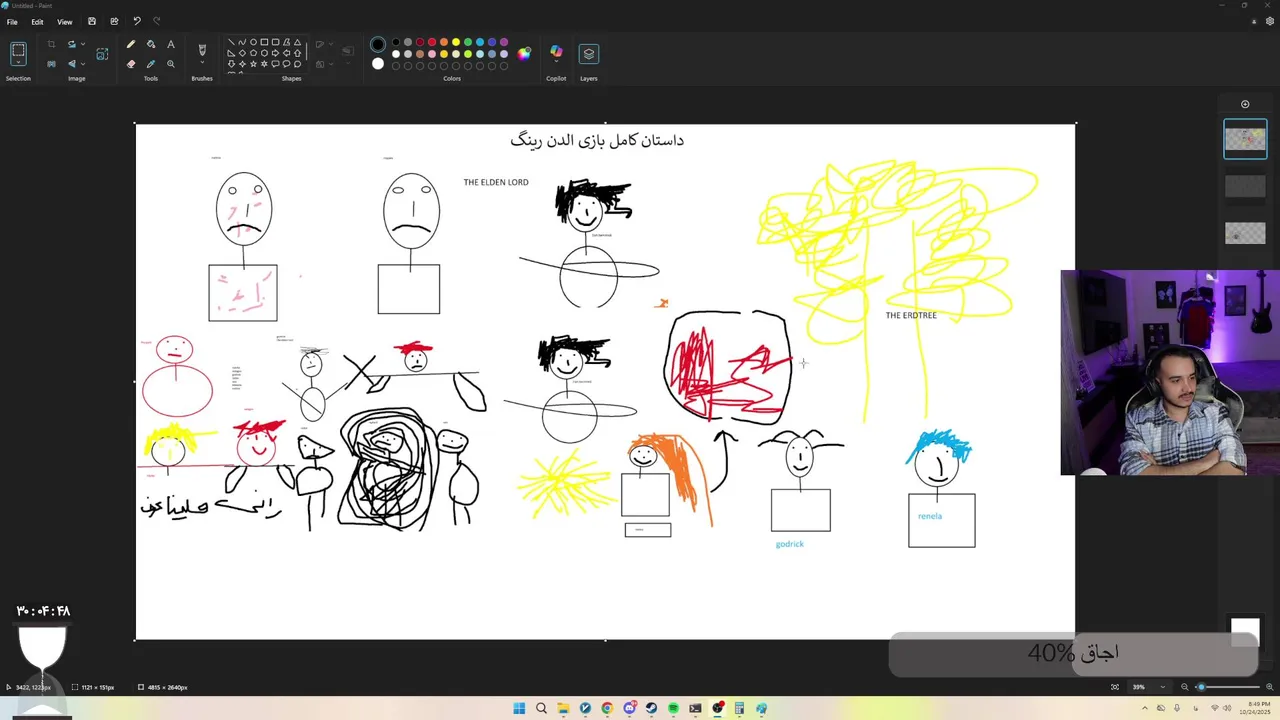Select the Magnifier tool
1280x720 pixels.
[171, 64]
